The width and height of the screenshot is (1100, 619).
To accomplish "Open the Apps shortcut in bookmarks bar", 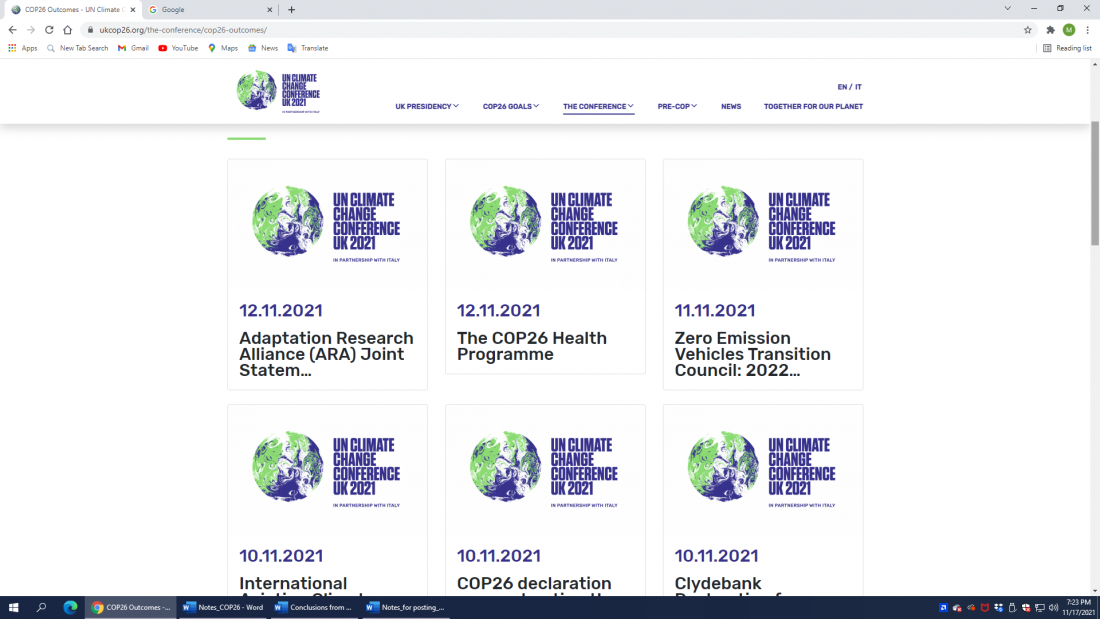I will [x=22, y=48].
